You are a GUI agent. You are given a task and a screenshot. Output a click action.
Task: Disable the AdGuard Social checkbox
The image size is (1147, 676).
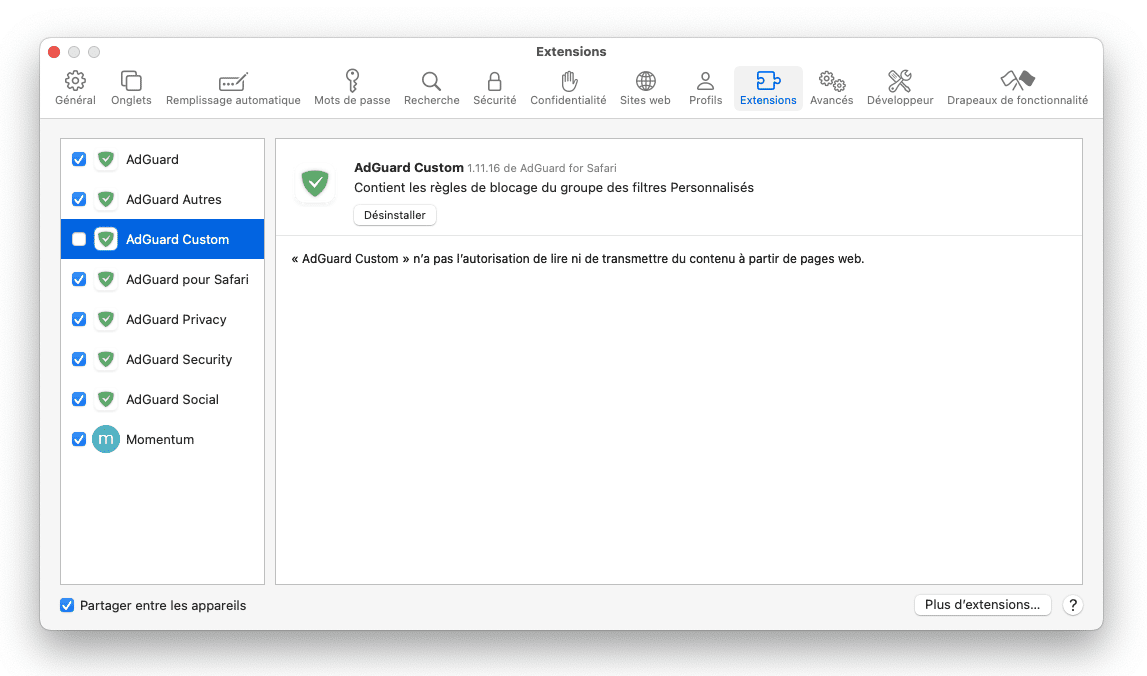79,399
